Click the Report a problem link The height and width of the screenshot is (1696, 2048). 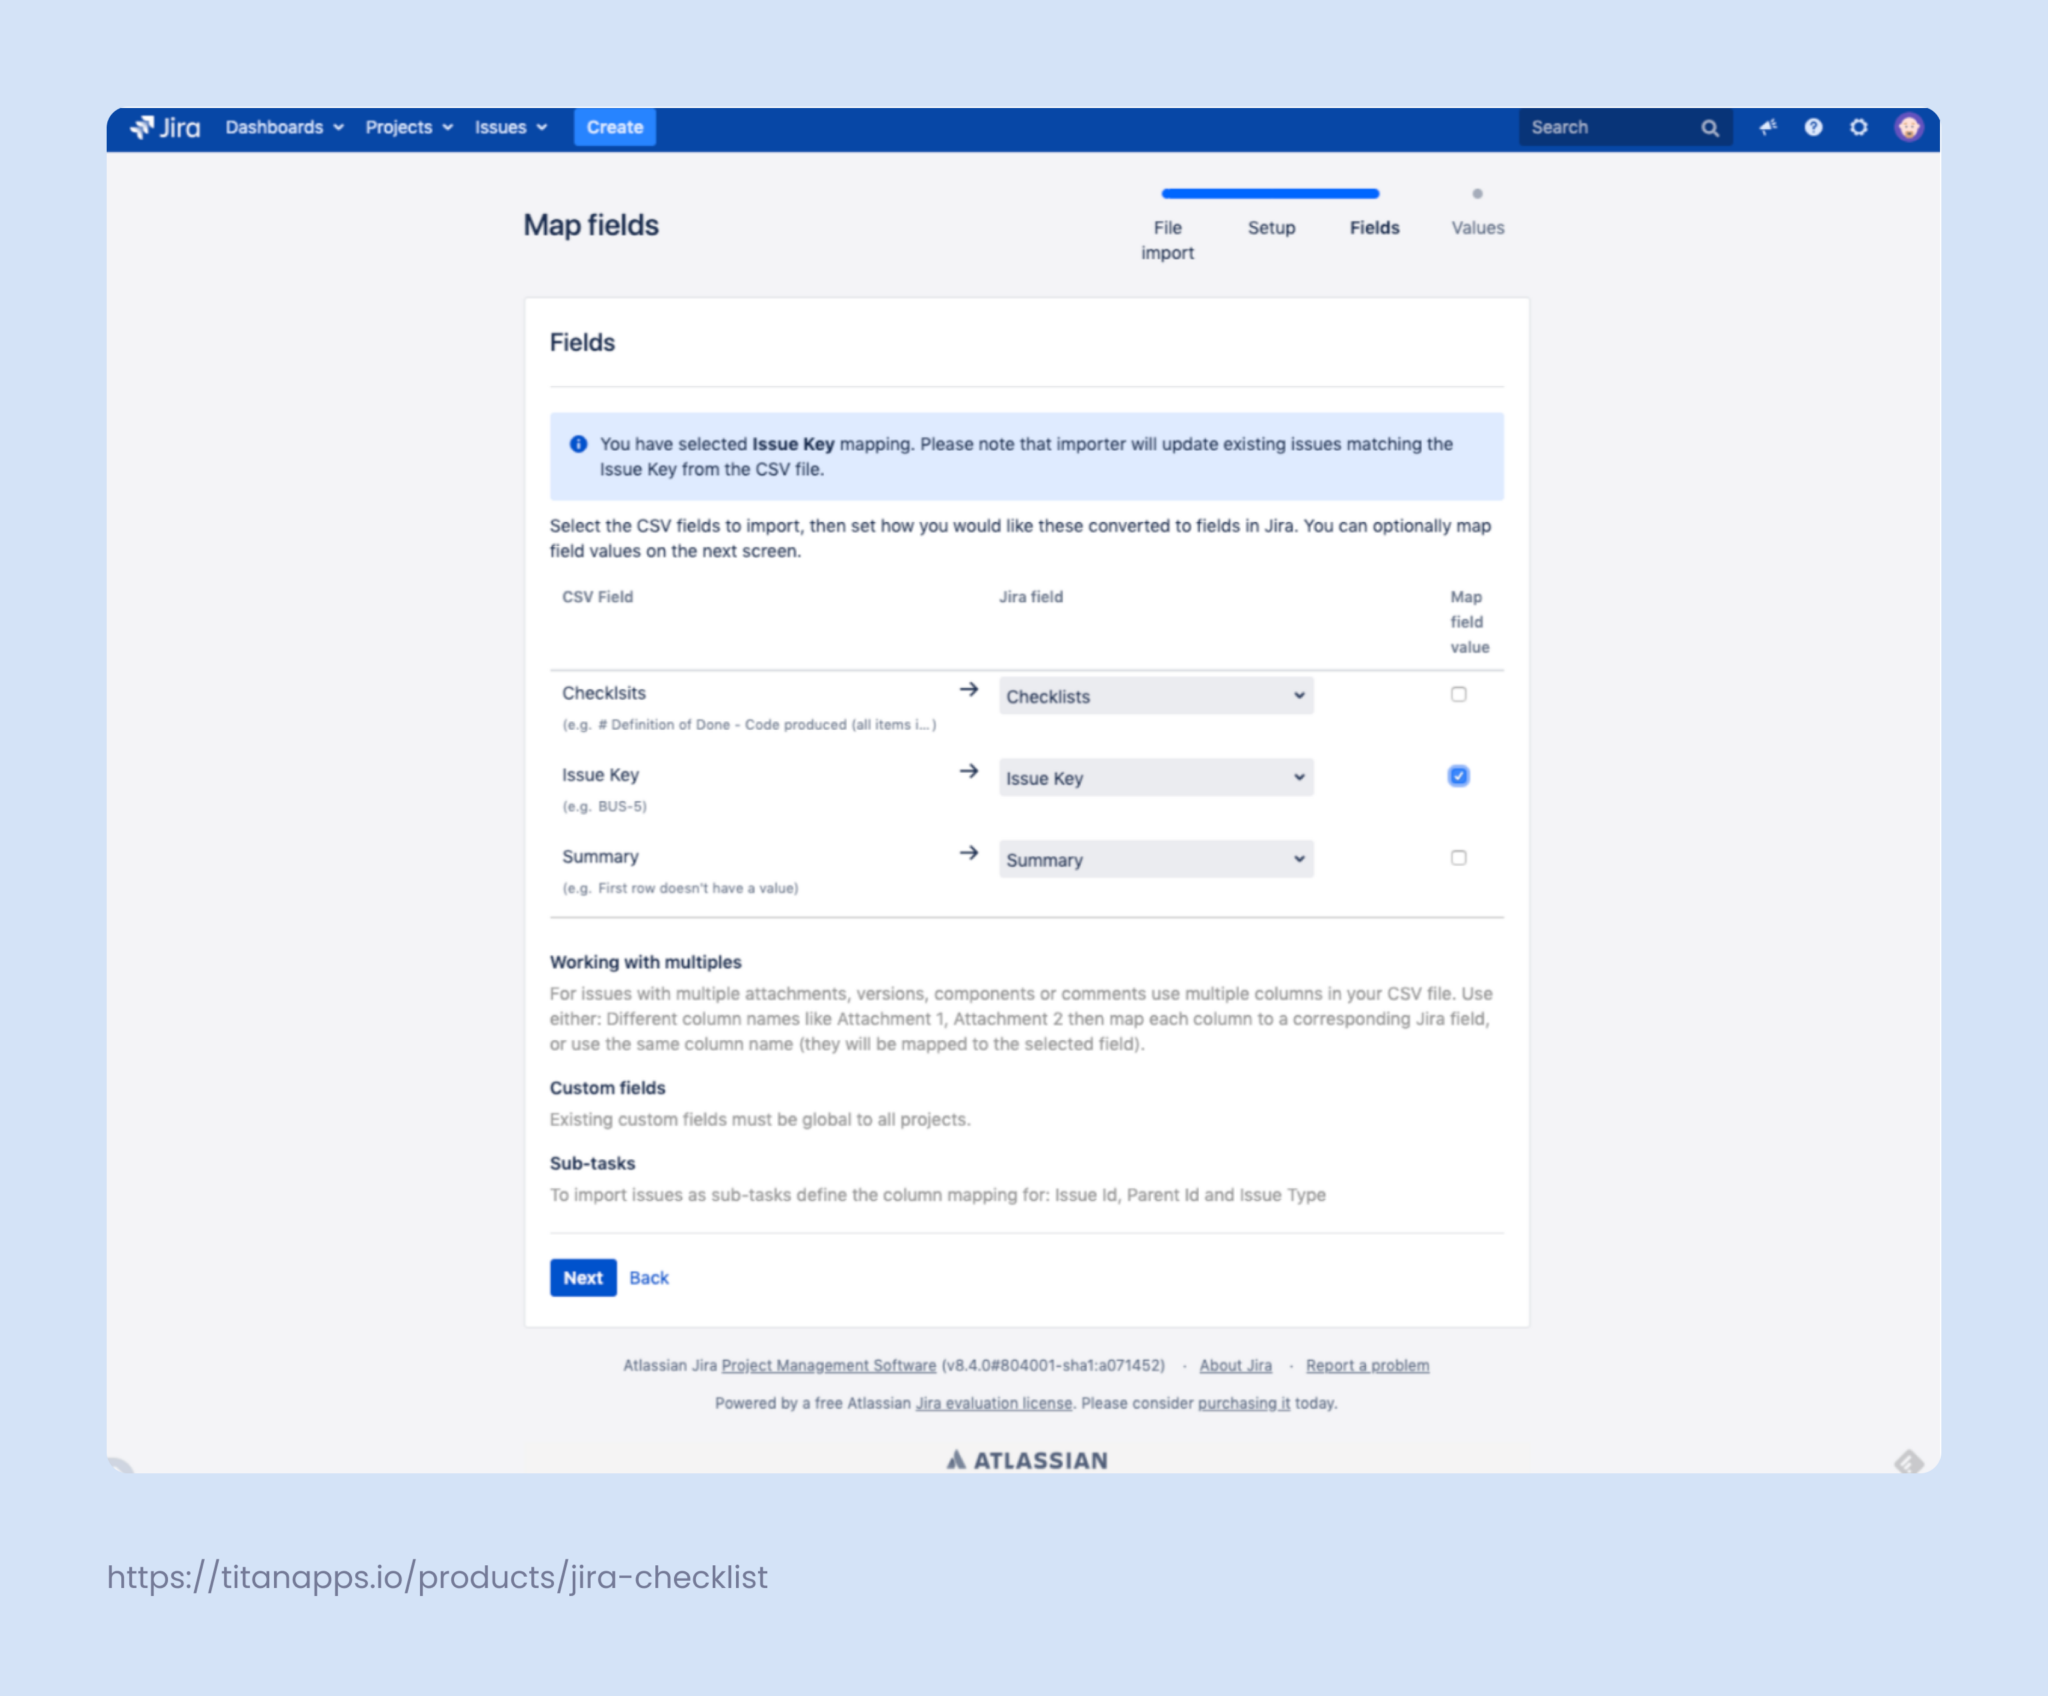click(1367, 1365)
